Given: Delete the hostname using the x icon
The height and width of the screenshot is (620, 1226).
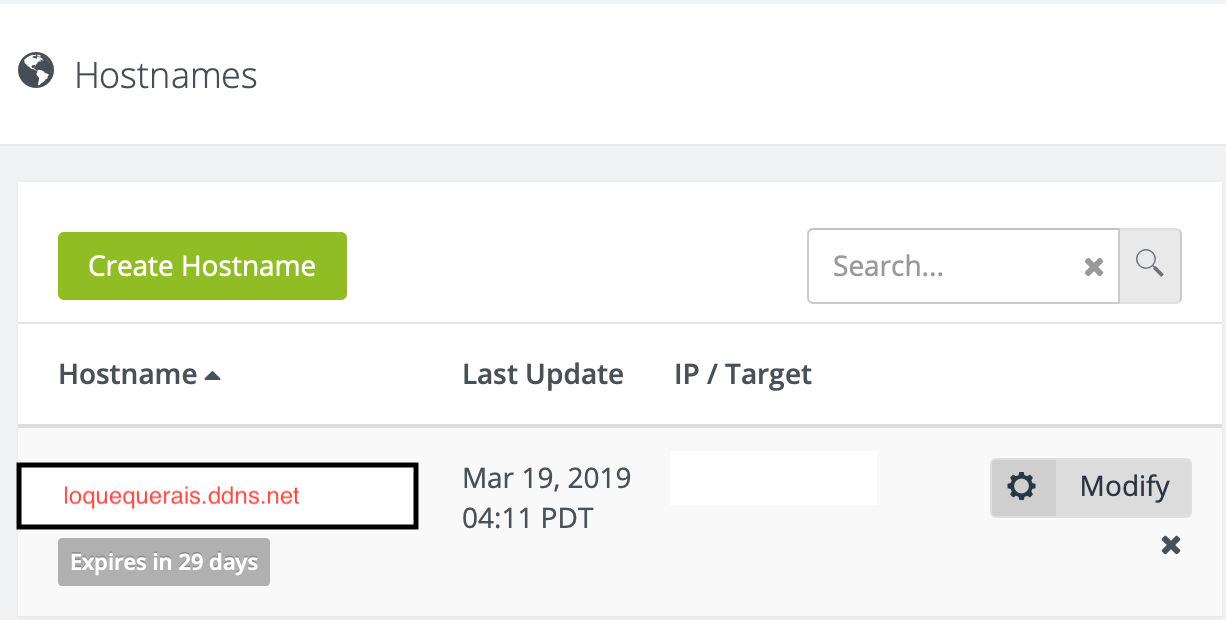Looking at the screenshot, I should point(1171,545).
